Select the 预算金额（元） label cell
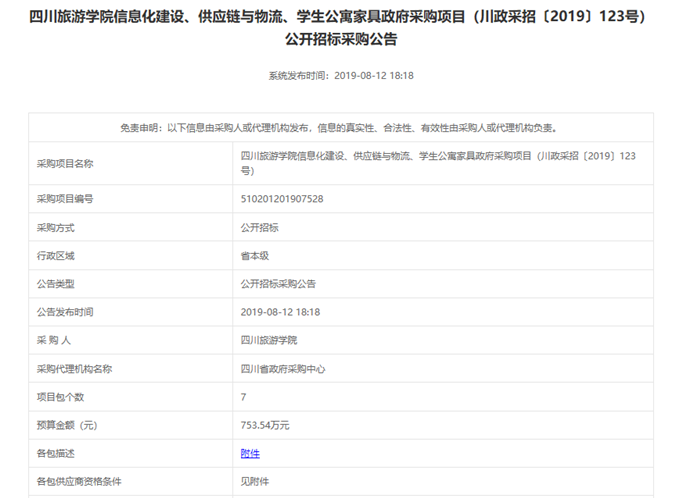The image size is (700, 498). tap(131, 425)
